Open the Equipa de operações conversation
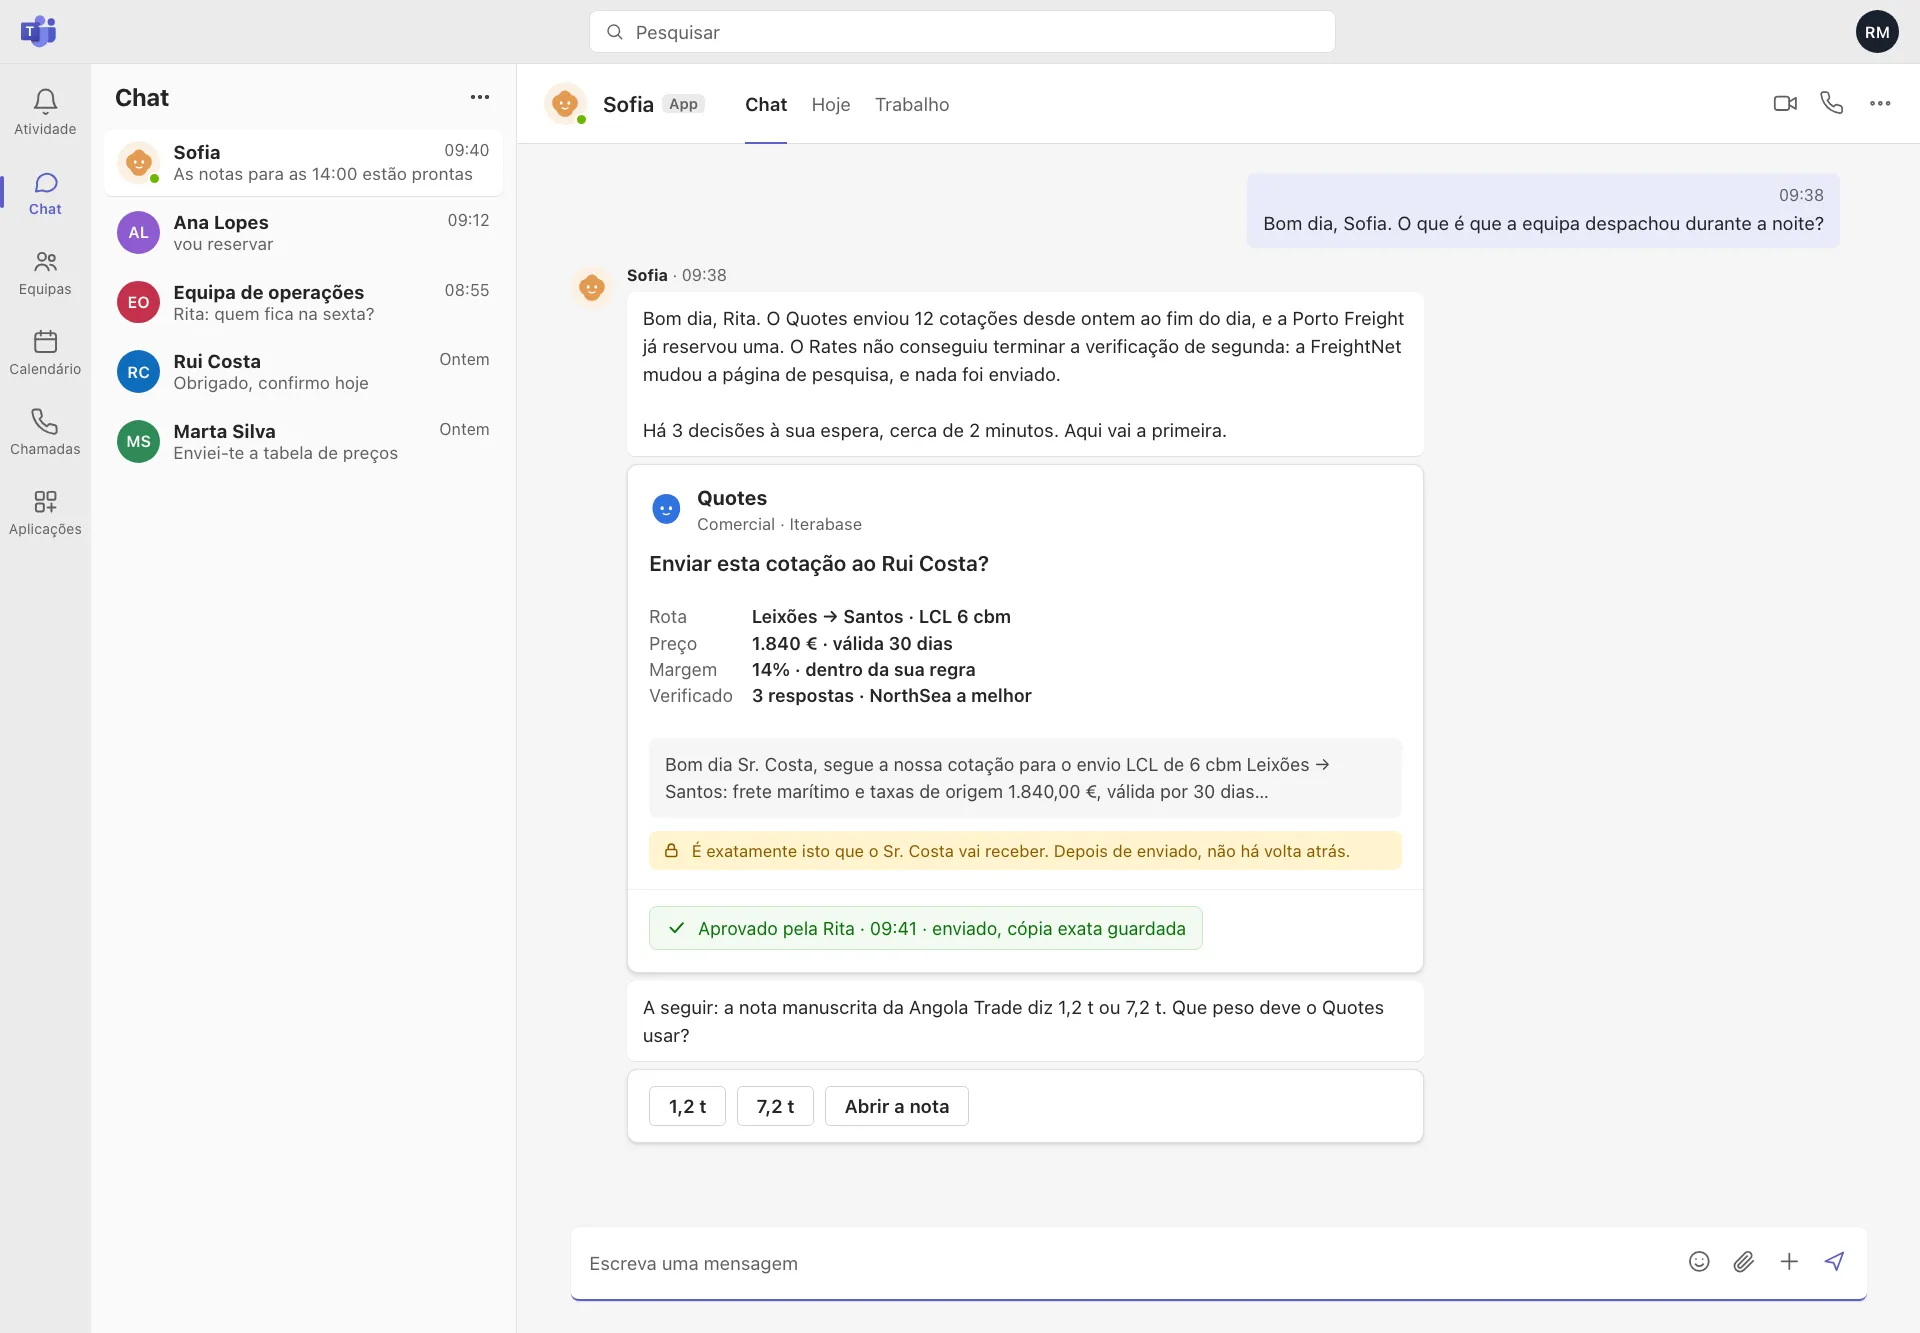Image resolution: width=1920 pixels, height=1333 pixels. coord(303,302)
